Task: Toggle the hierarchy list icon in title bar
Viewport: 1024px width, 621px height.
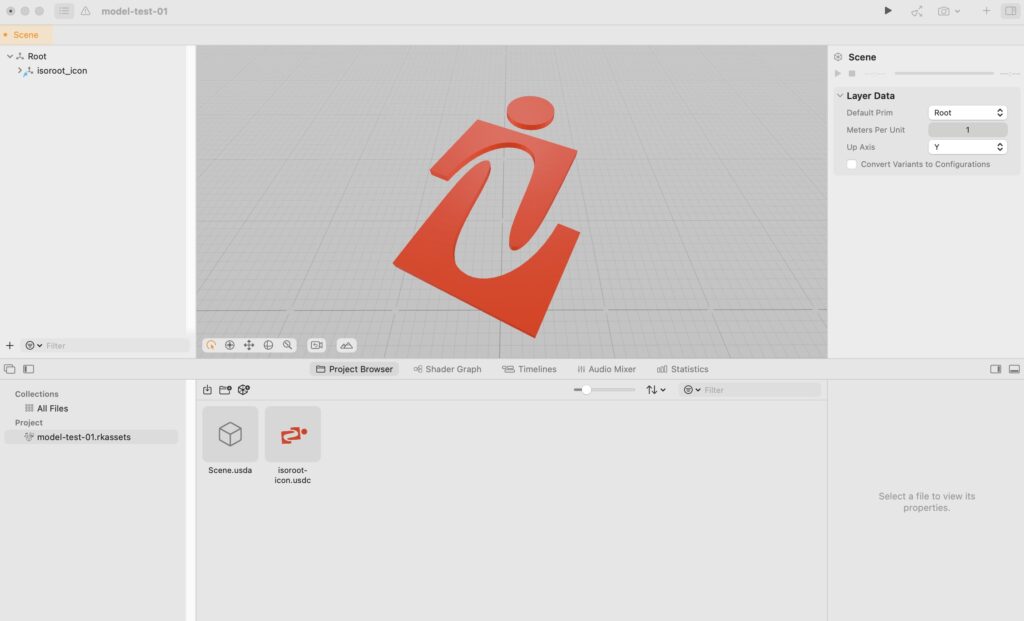Action: tap(64, 11)
